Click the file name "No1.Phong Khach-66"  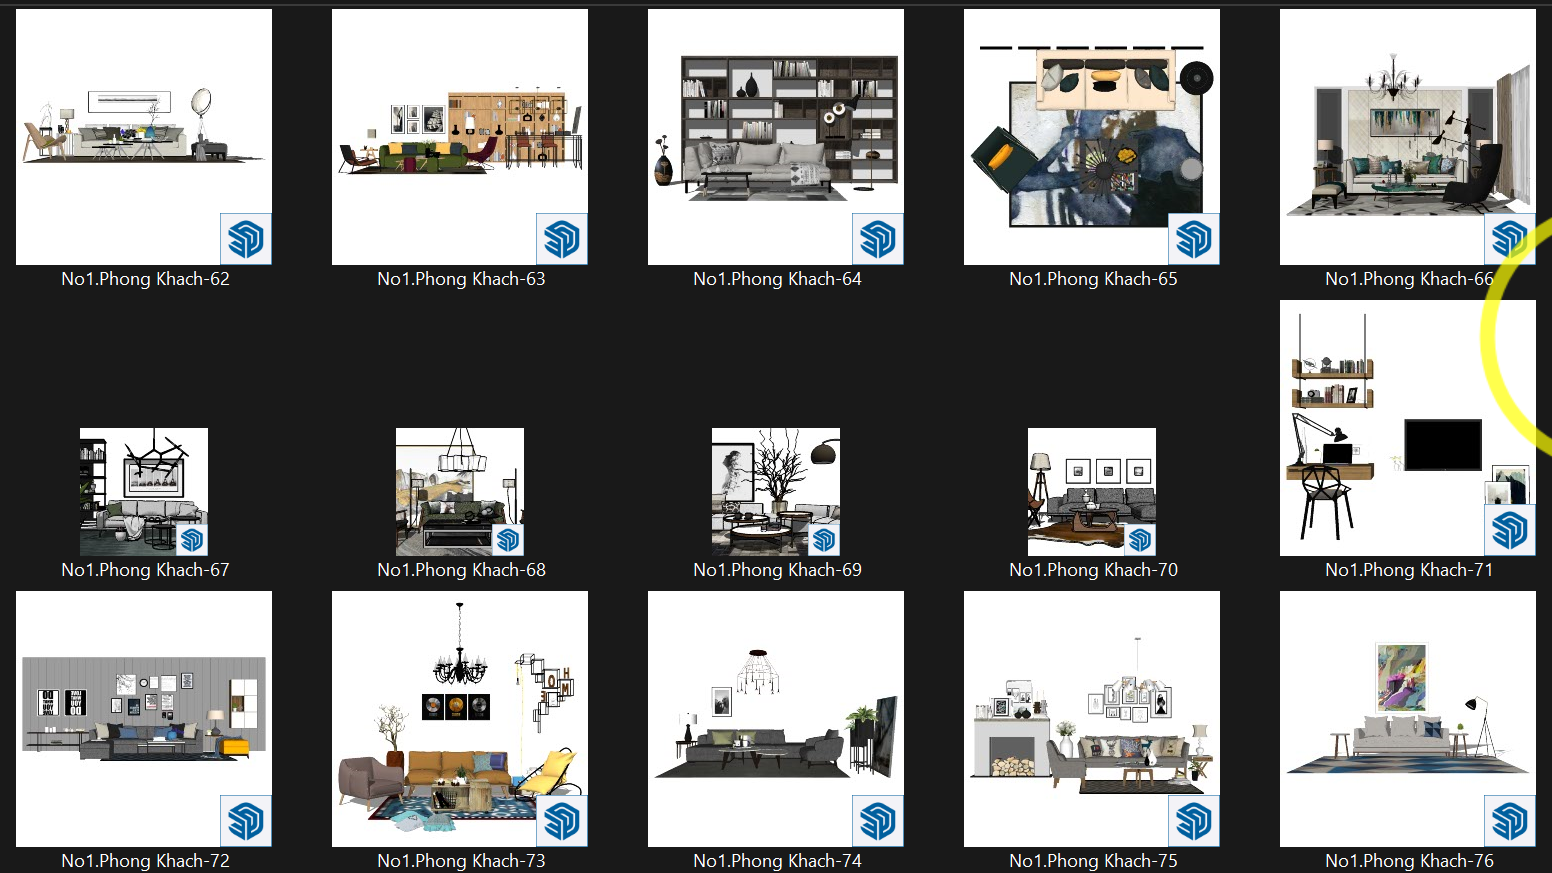(x=1410, y=279)
